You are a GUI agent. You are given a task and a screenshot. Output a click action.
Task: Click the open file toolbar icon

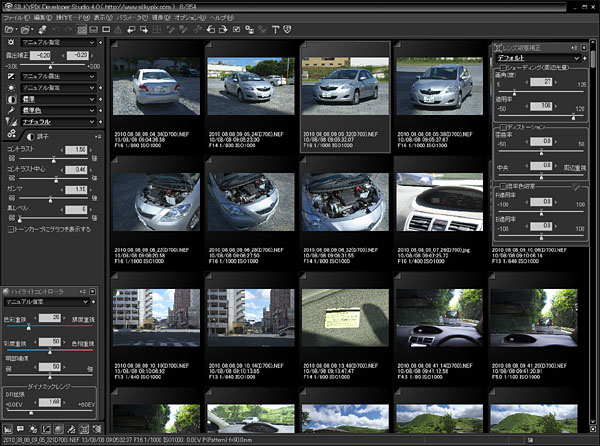[x=8, y=29]
